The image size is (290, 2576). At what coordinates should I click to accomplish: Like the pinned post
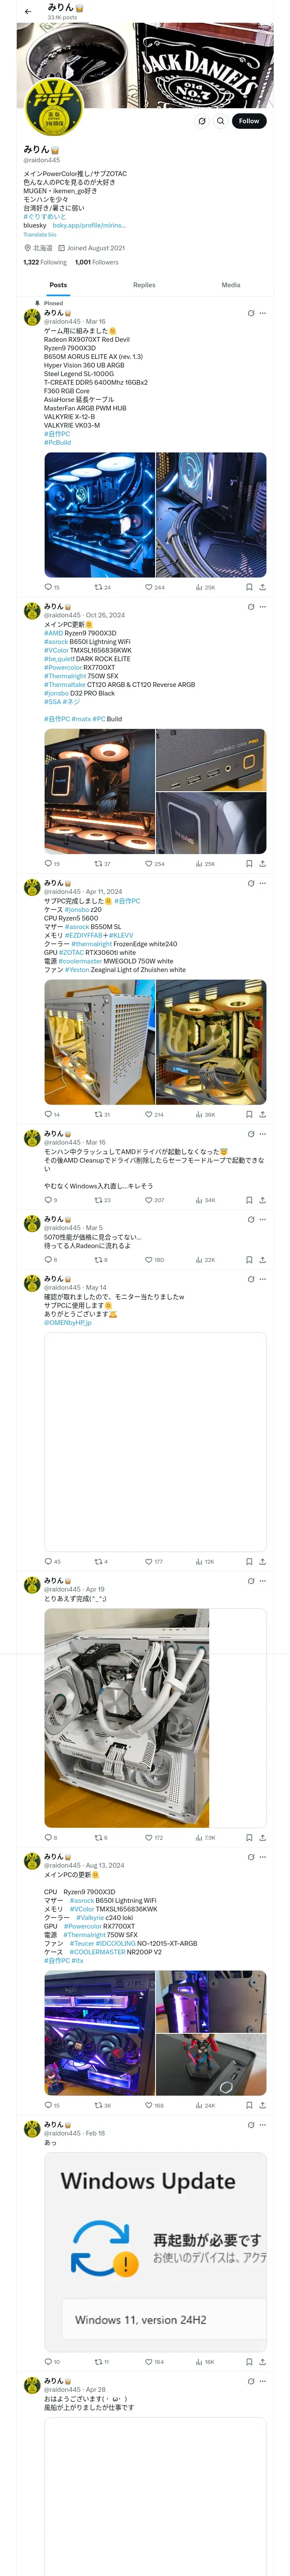[x=149, y=587]
